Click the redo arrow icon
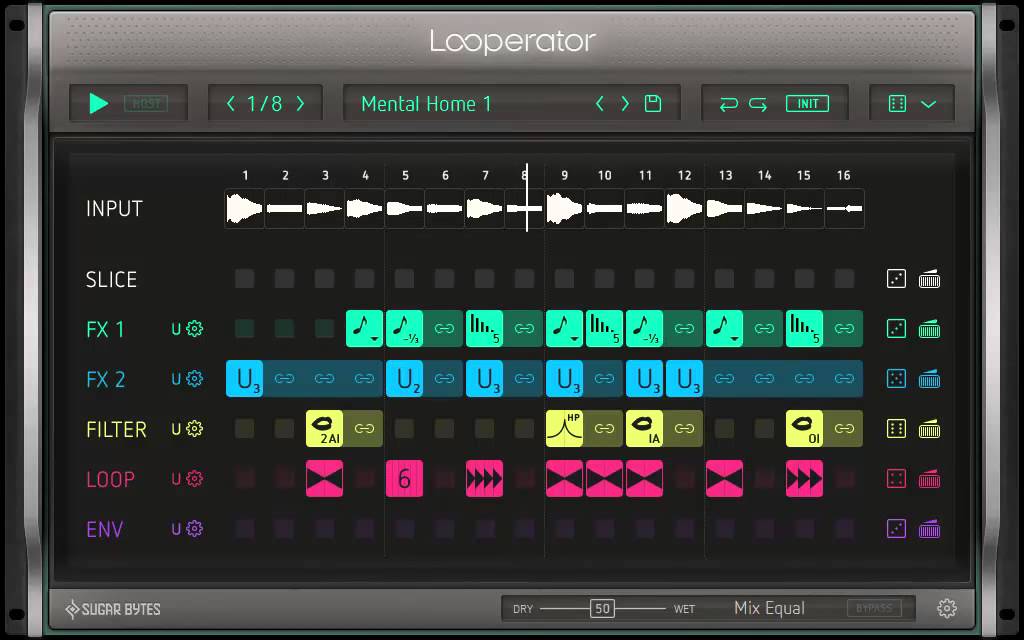1024x640 pixels. (758, 104)
